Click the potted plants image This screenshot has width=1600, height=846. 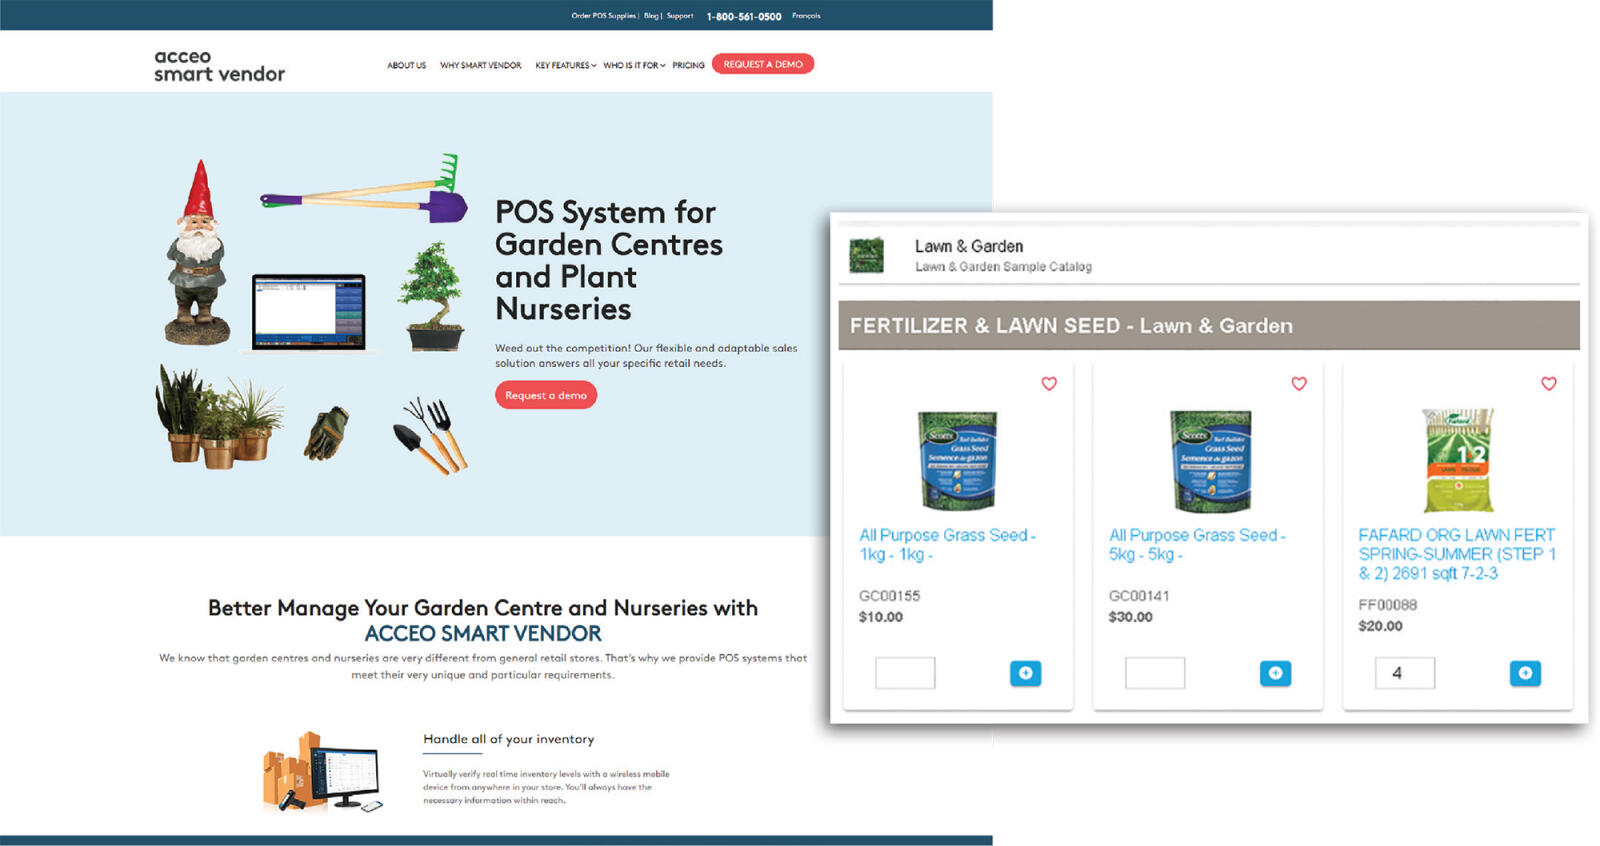(218, 416)
